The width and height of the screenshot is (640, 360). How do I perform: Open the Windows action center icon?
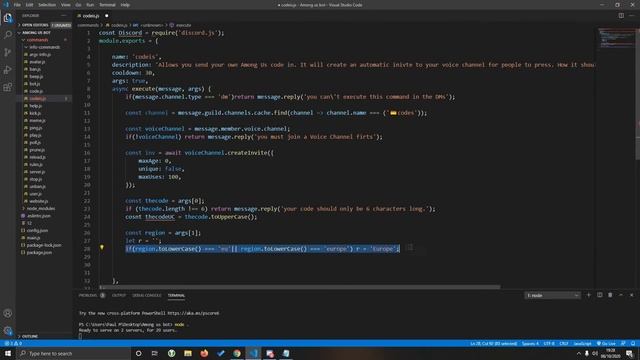click(x=630, y=353)
